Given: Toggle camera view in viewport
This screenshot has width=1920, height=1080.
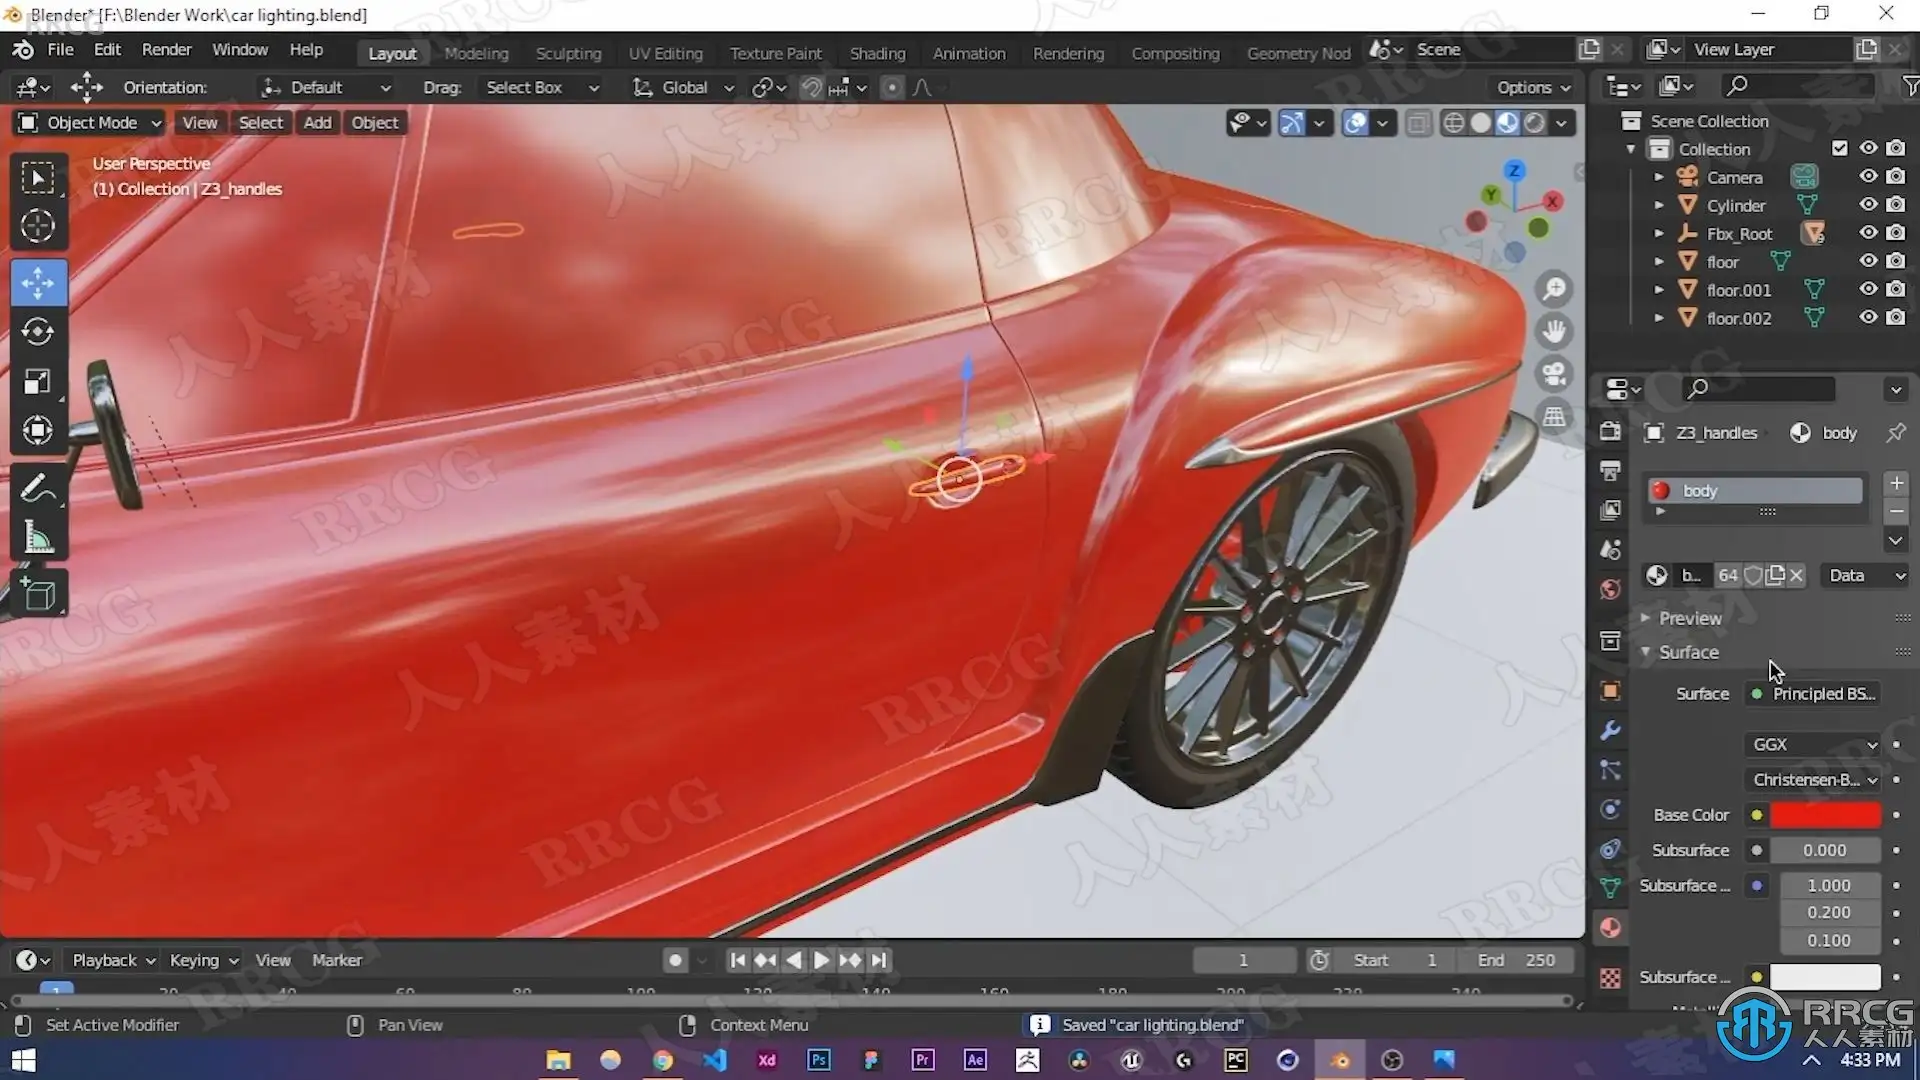Looking at the screenshot, I should tap(1554, 374).
